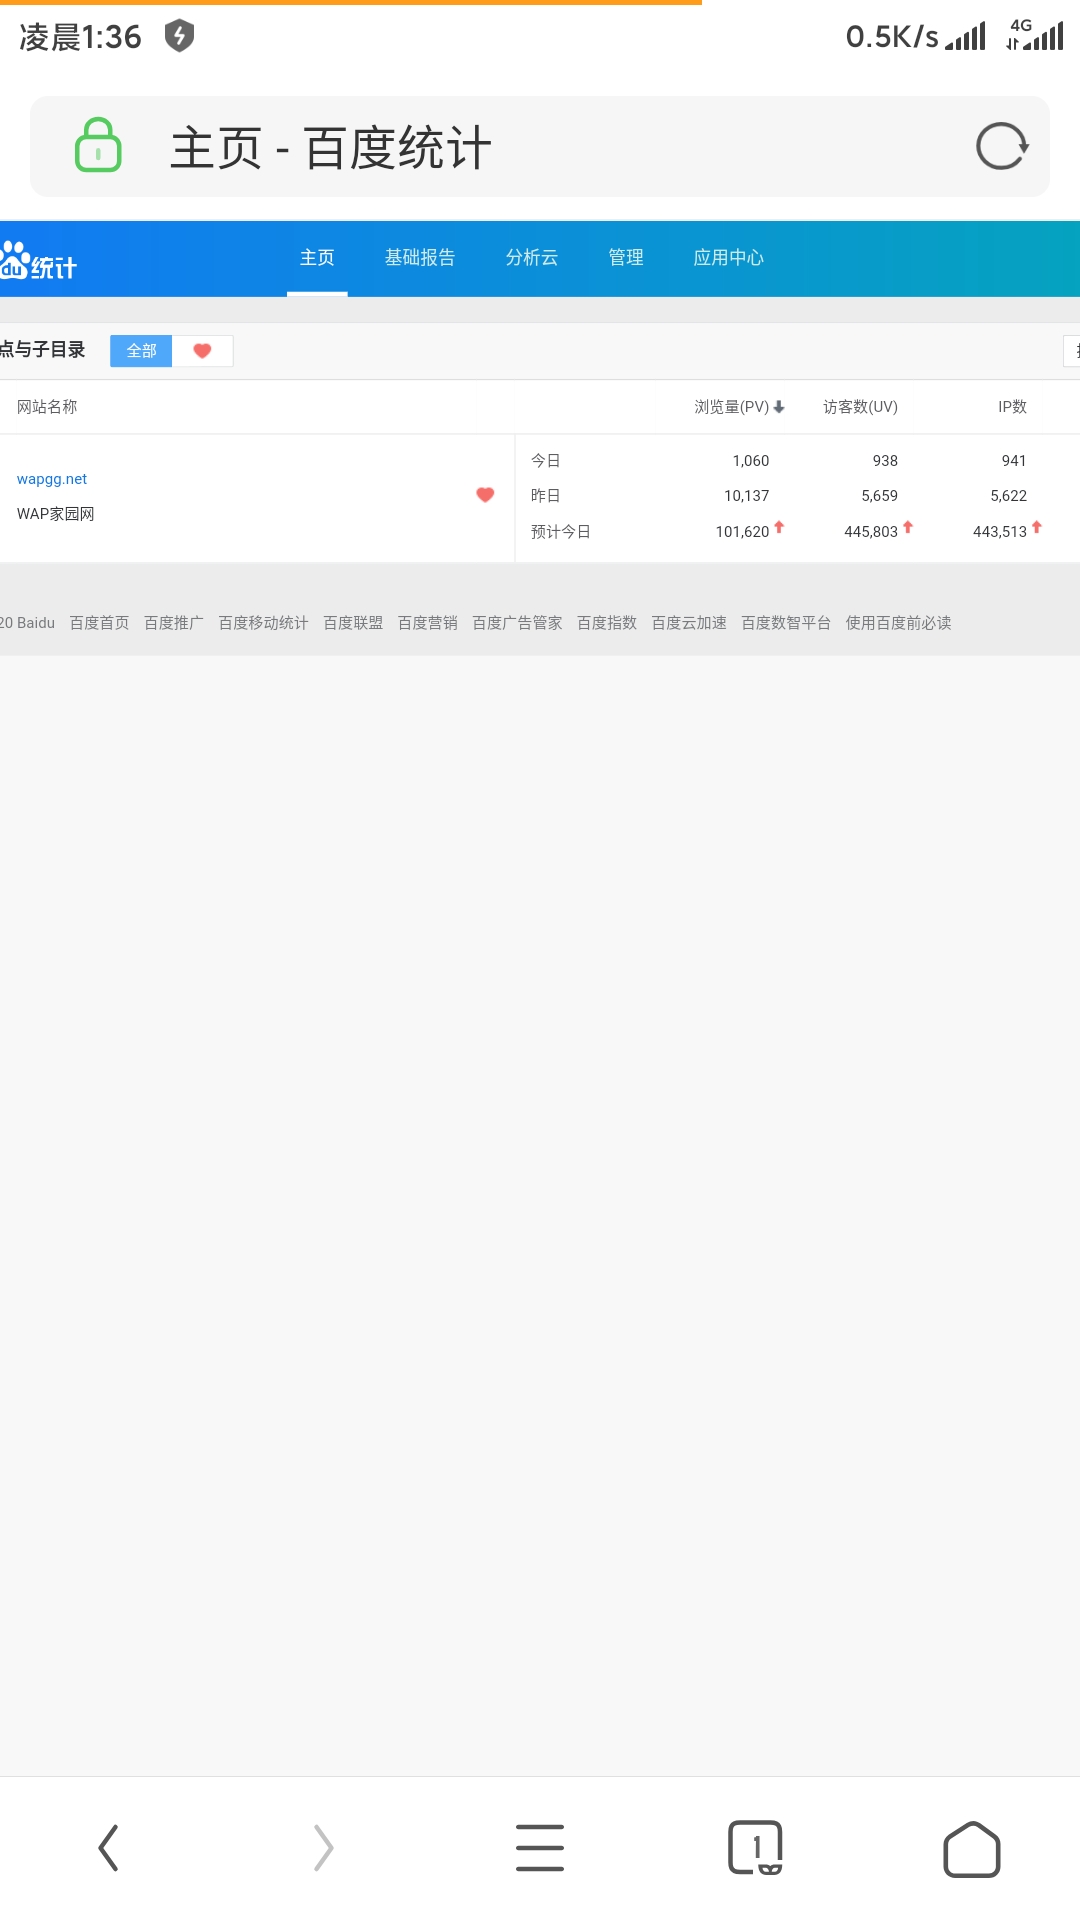Tap the address bar title 主页 - 百度统计
1080x1920 pixels.
click(x=331, y=148)
